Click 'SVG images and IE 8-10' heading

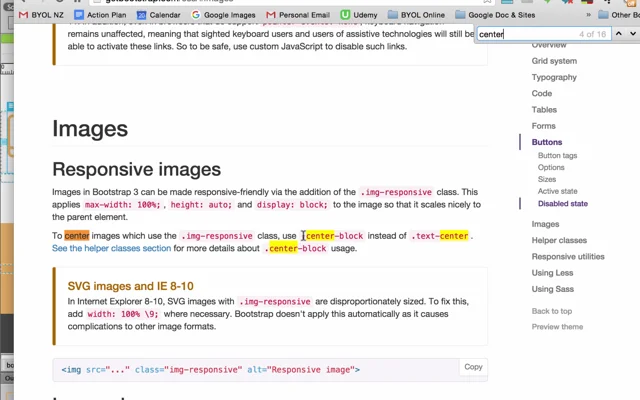coord(131,286)
